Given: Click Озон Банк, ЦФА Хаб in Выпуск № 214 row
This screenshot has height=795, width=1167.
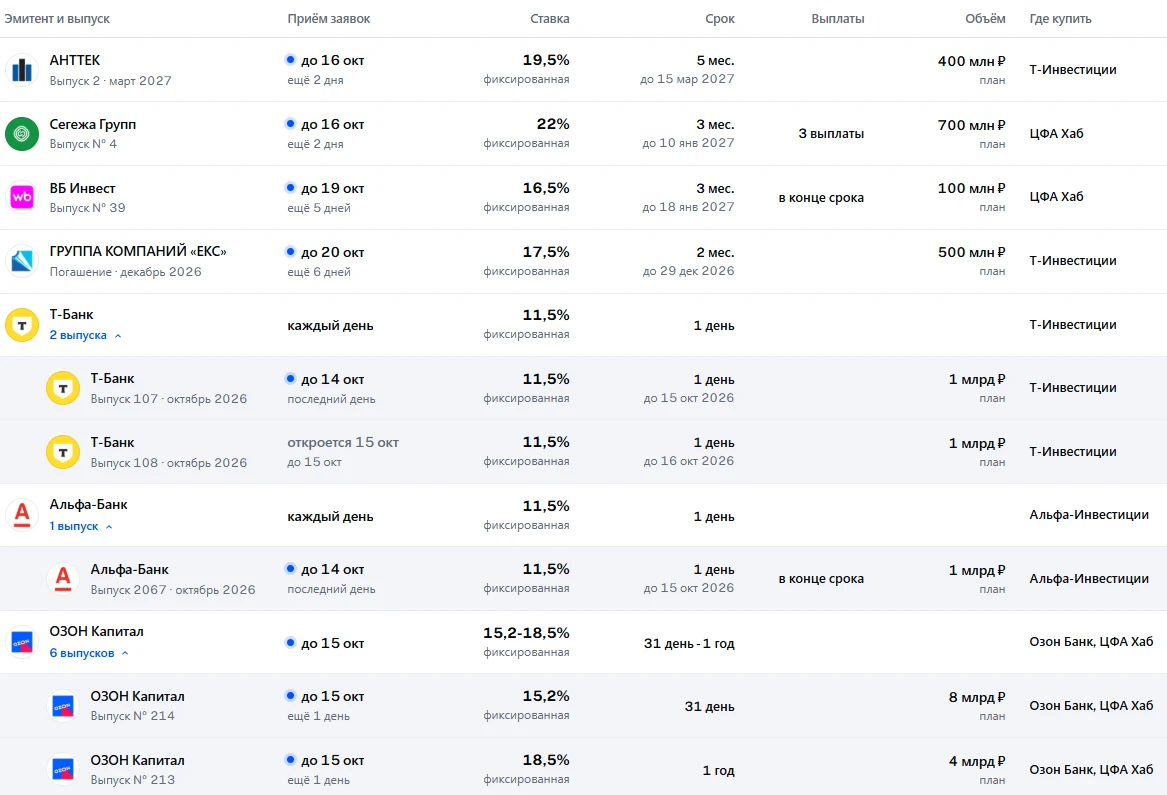Looking at the screenshot, I should click(x=1091, y=706).
